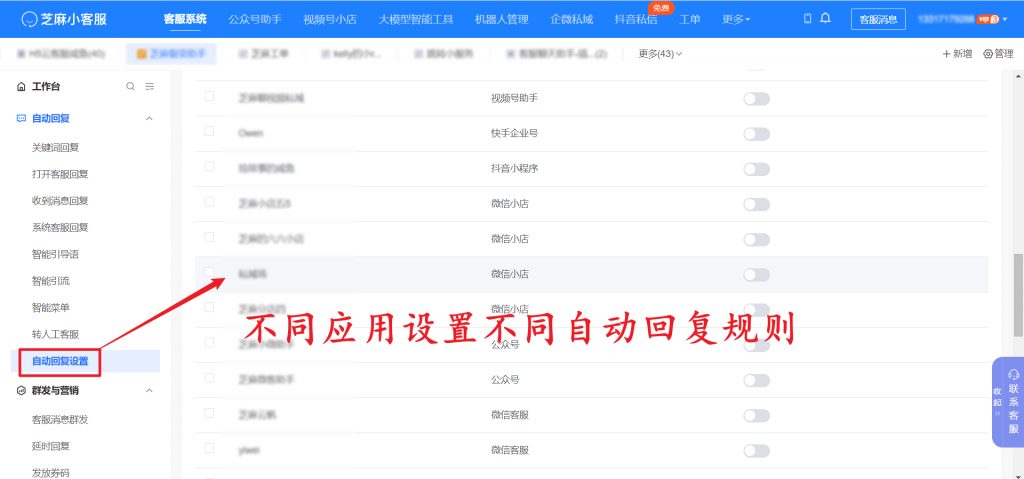Viewport: 1024px width, 479px height.
Task: Click the Owen name cell
Action: coord(251,133)
